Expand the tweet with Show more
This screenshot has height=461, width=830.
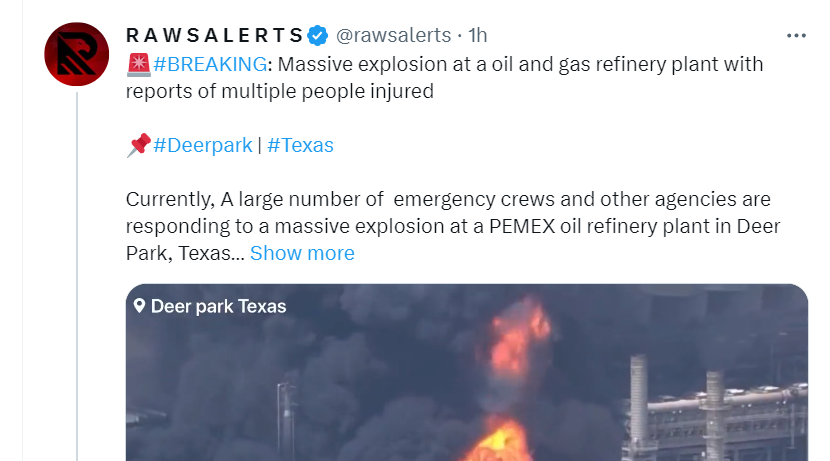[302, 253]
